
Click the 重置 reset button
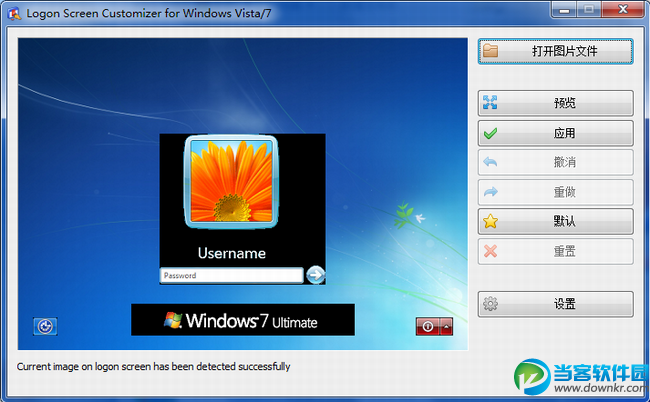(x=555, y=251)
